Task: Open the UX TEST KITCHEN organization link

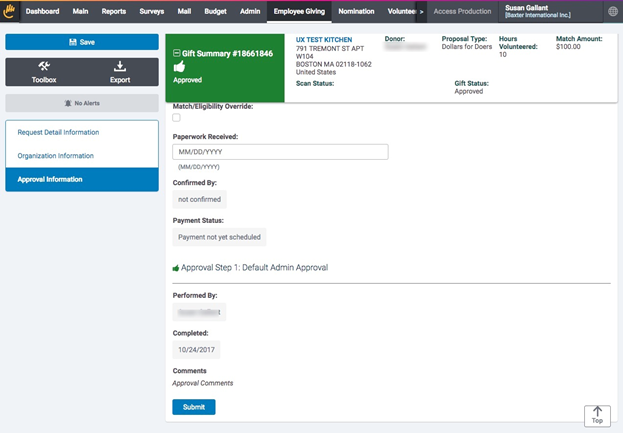Action: point(324,40)
